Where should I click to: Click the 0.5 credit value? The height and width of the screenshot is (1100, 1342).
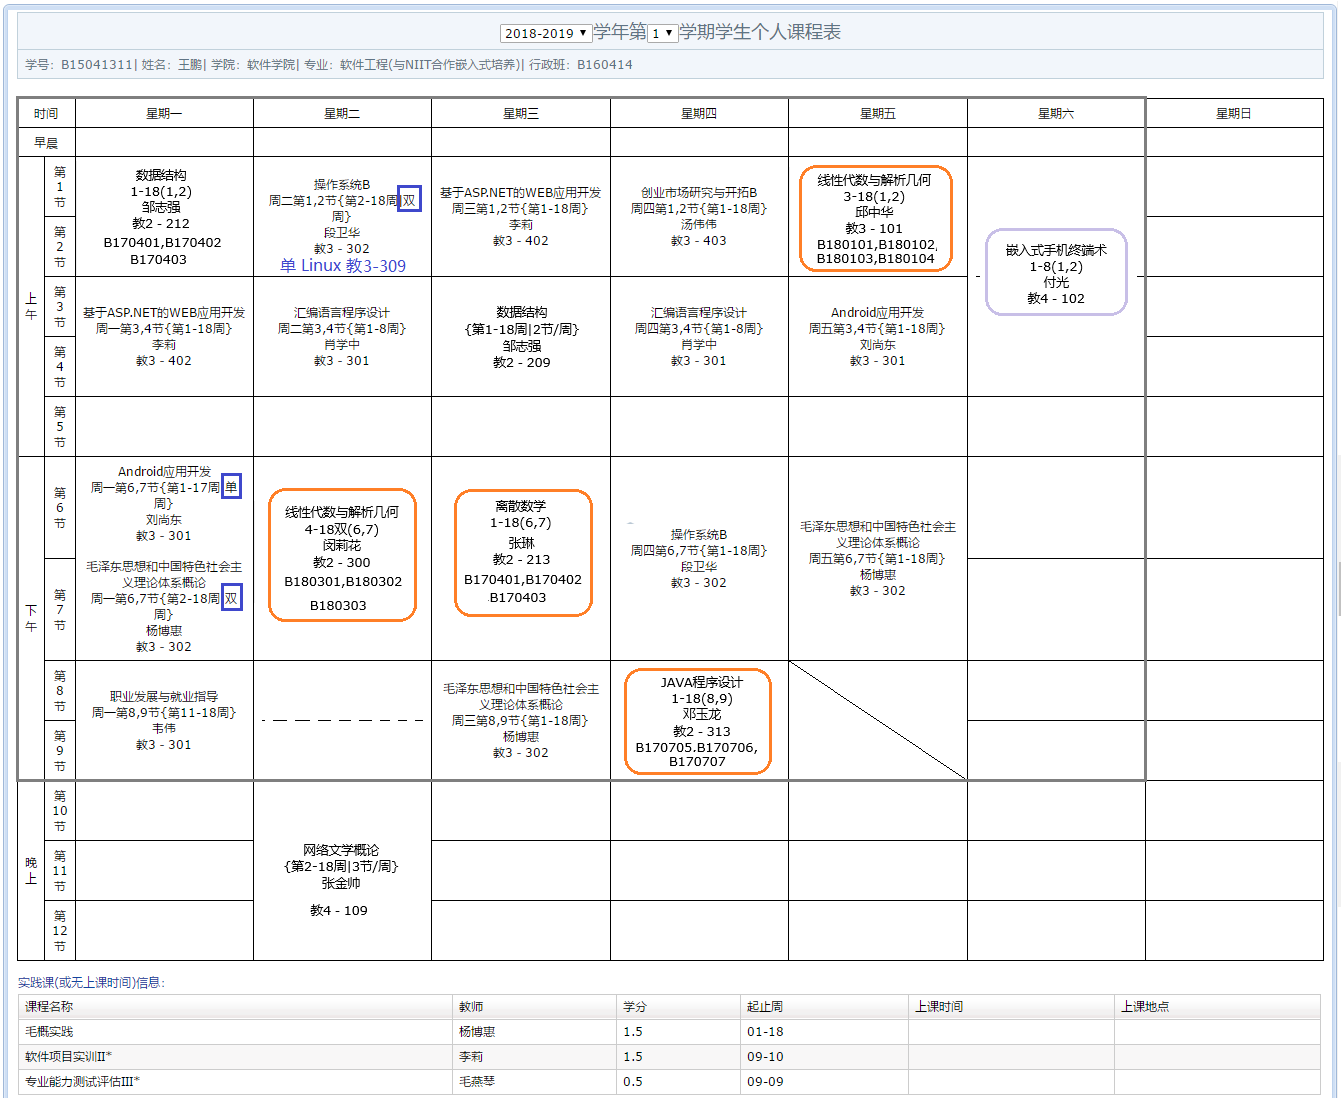(x=633, y=1082)
